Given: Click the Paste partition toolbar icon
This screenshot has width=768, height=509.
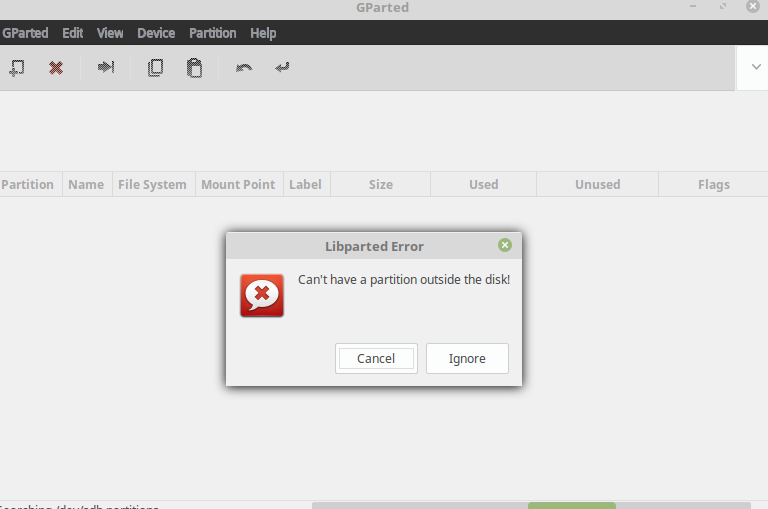Looking at the screenshot, I should tap(194, 68).
